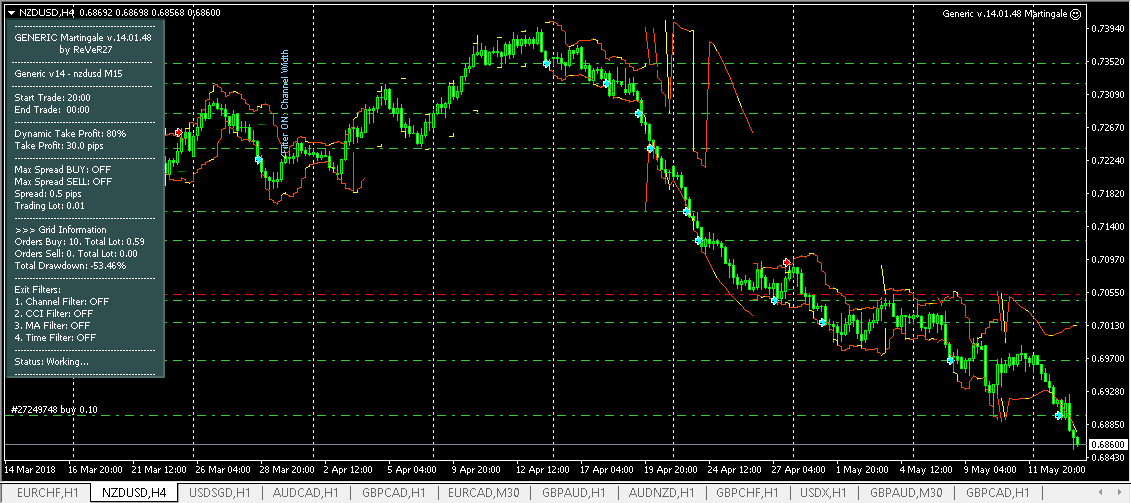Viewport: 1131px width, 503px height.
Task: Click 'End Trade: 00:00' in info panel
Action: click(x=52, y=110)
